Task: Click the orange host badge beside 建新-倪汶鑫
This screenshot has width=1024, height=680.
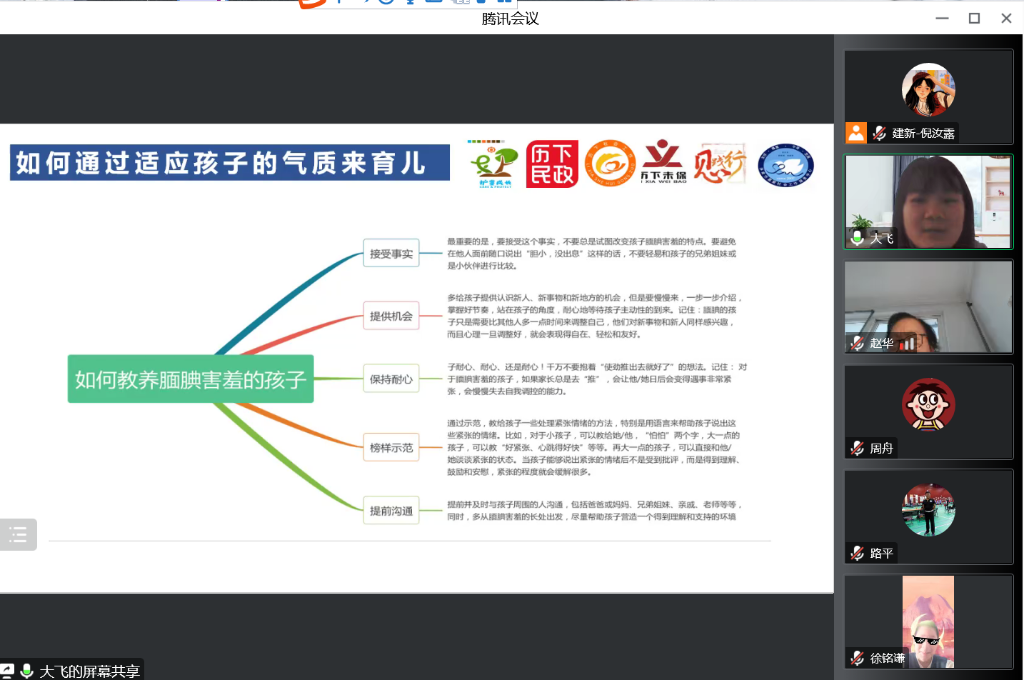Action: pos(856,133)
